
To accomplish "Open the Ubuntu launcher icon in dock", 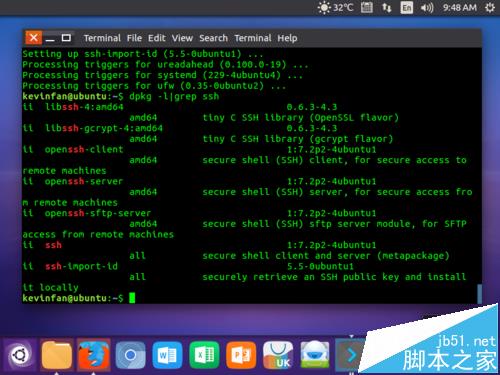I will [x=20, y=355].
